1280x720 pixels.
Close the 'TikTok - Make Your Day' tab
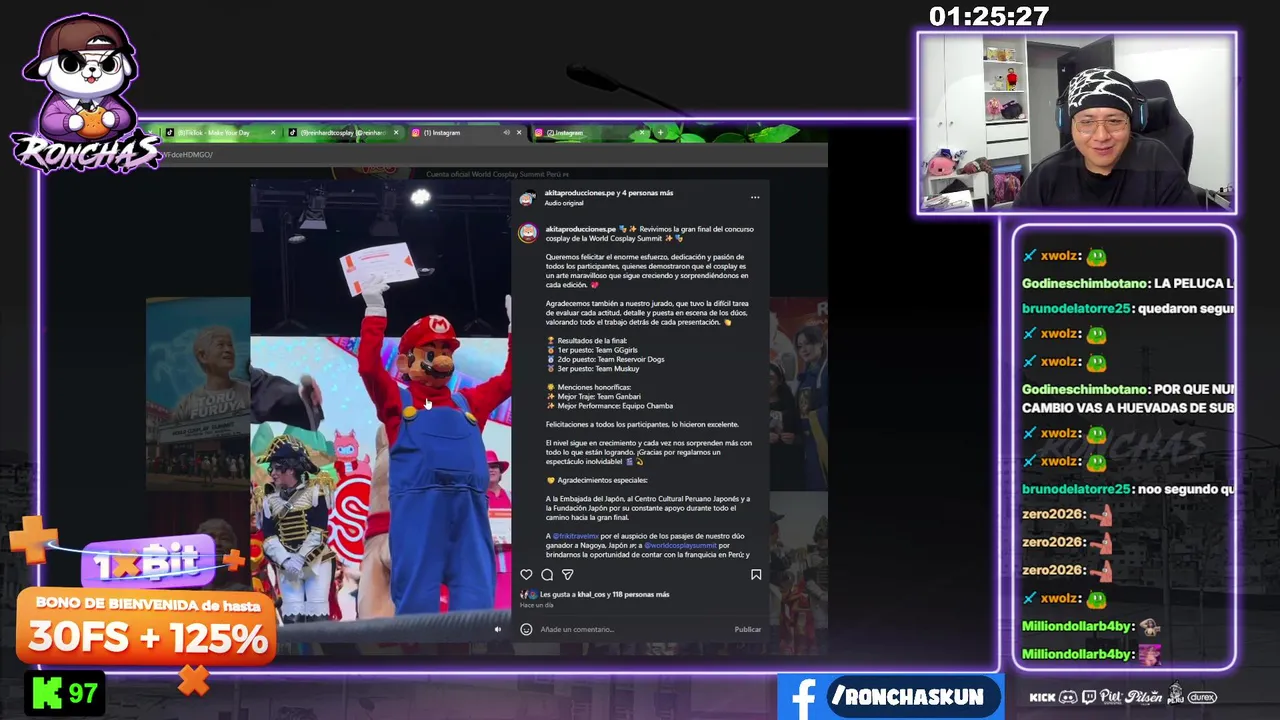(x=273, y=132)
